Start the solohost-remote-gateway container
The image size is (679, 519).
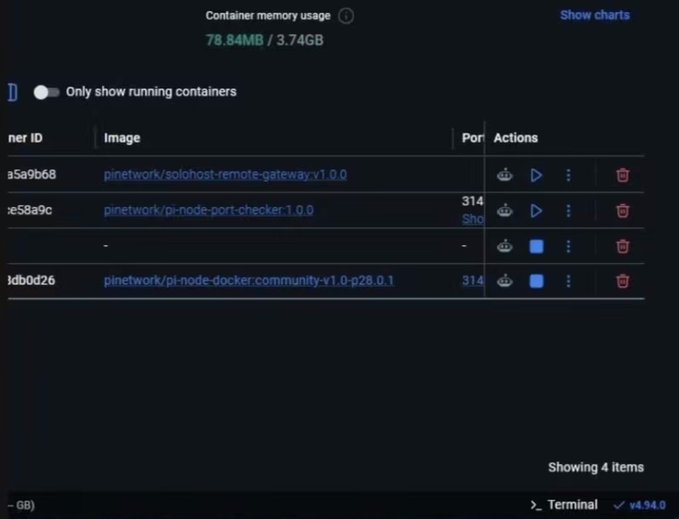(x=536, y=175)
